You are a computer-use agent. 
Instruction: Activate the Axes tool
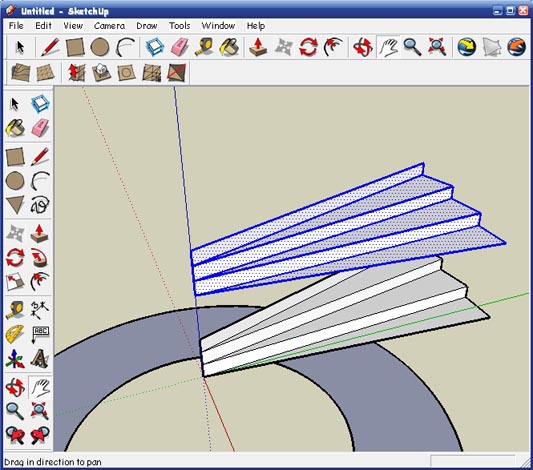(15, 359)
